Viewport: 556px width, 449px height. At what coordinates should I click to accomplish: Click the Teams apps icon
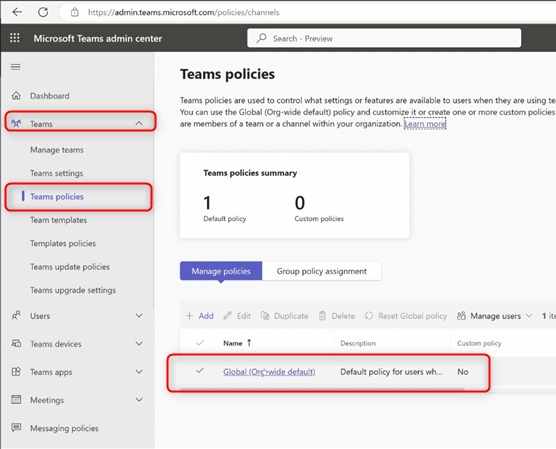tap(16, 372)
